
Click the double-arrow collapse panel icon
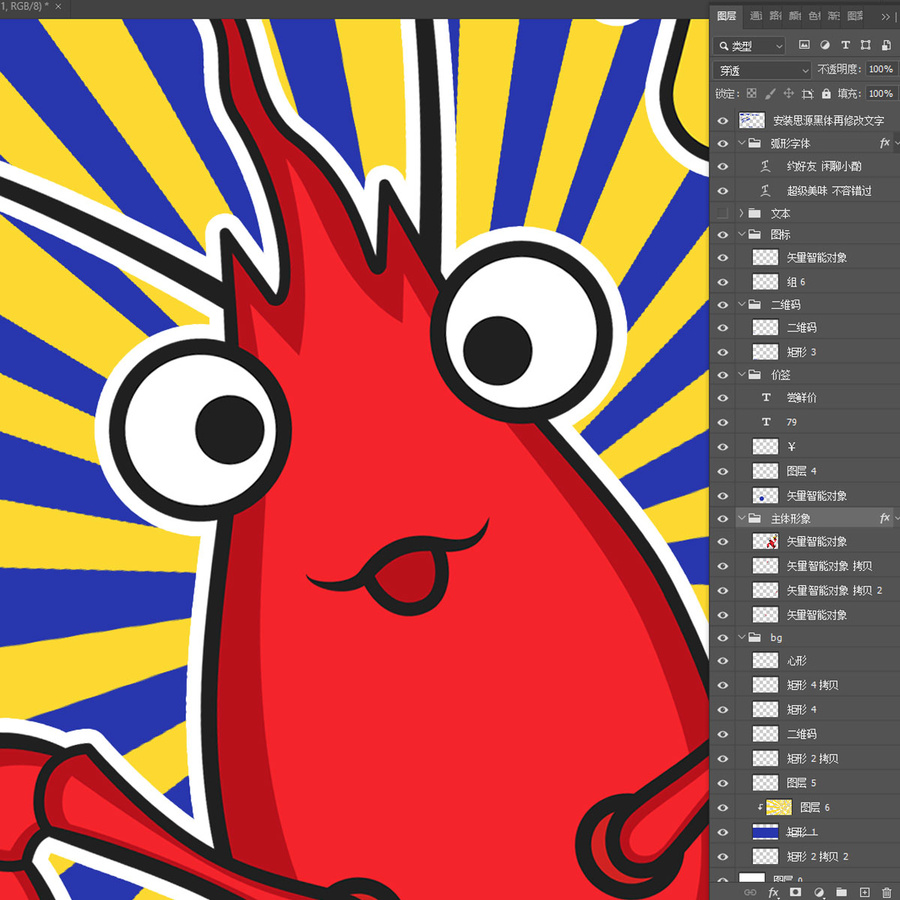pyautogui.click(x=885, y=17)
